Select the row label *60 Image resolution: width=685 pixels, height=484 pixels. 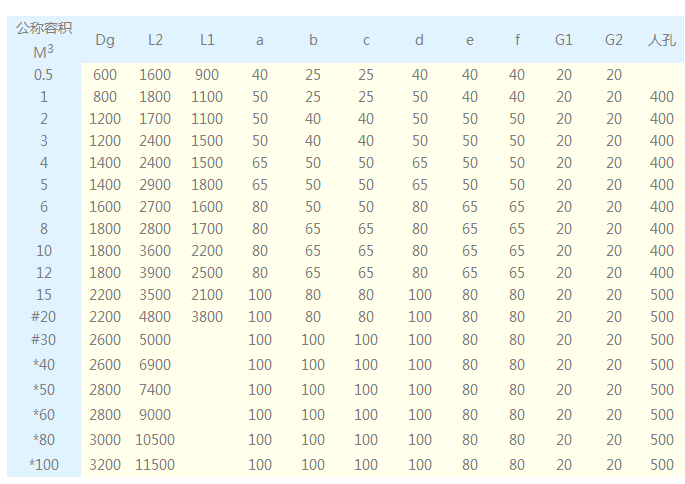point(44,415)
